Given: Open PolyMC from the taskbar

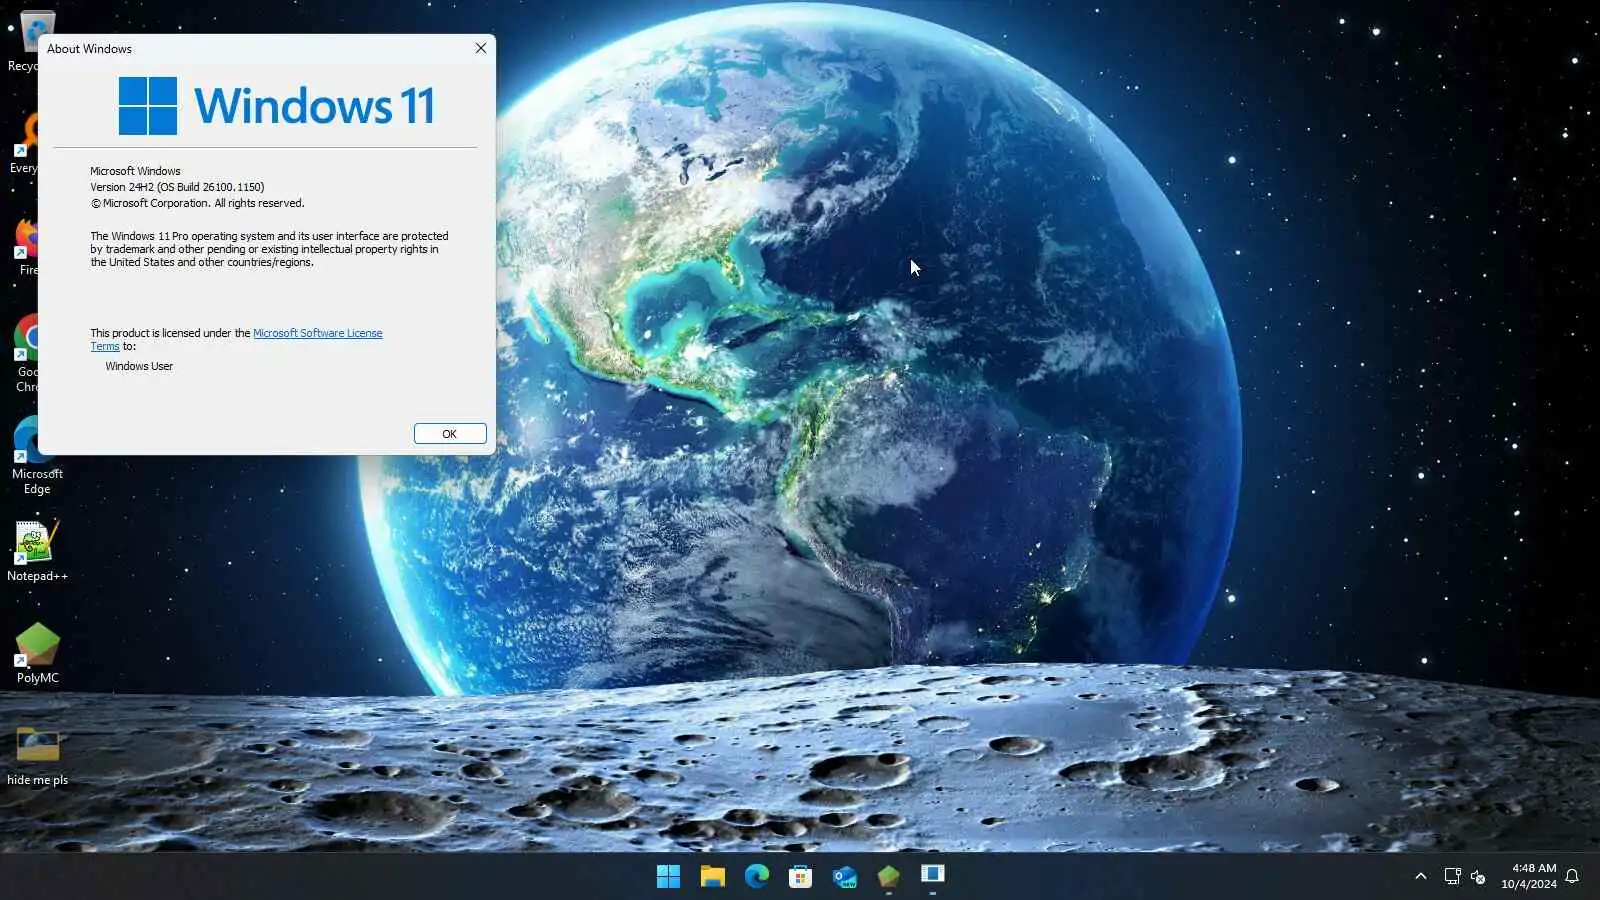Looking at the screenshot, I should pyautogui.click(x=889, y=877).
